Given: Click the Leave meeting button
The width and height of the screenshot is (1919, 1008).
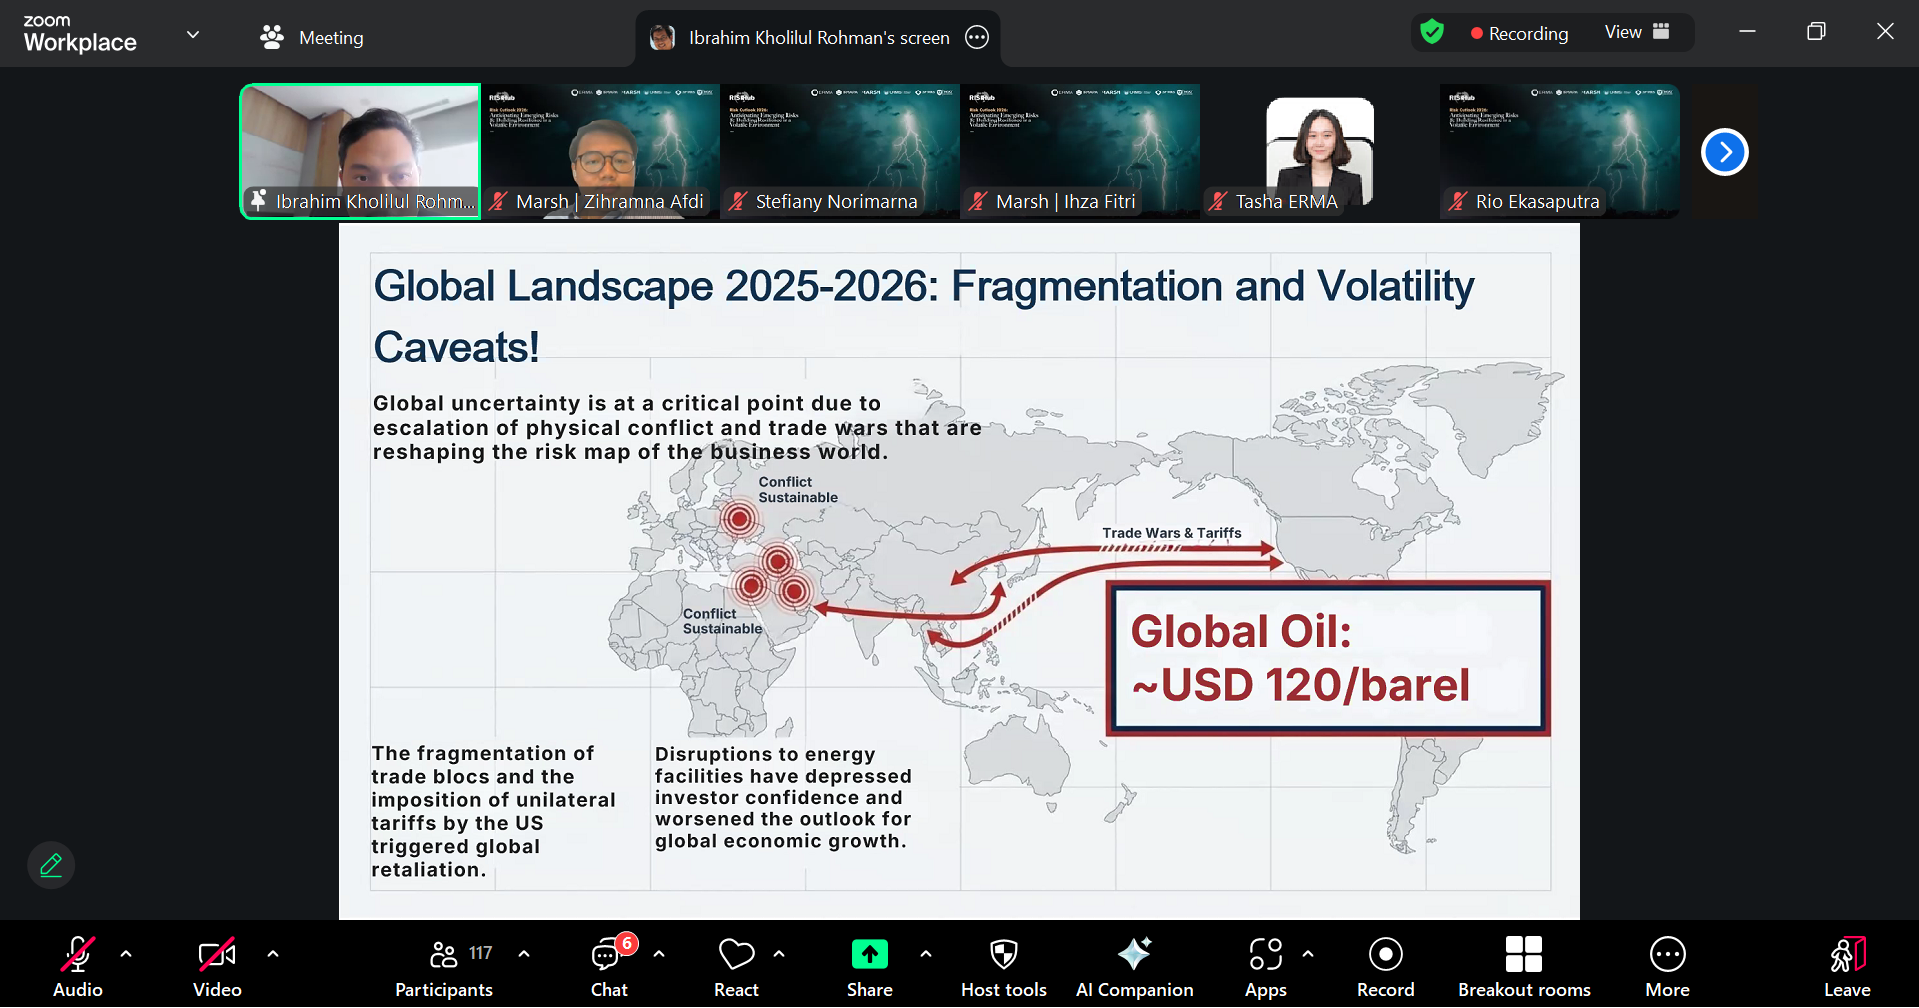Looking at the screenshot, I should [x=1846, y=966].
